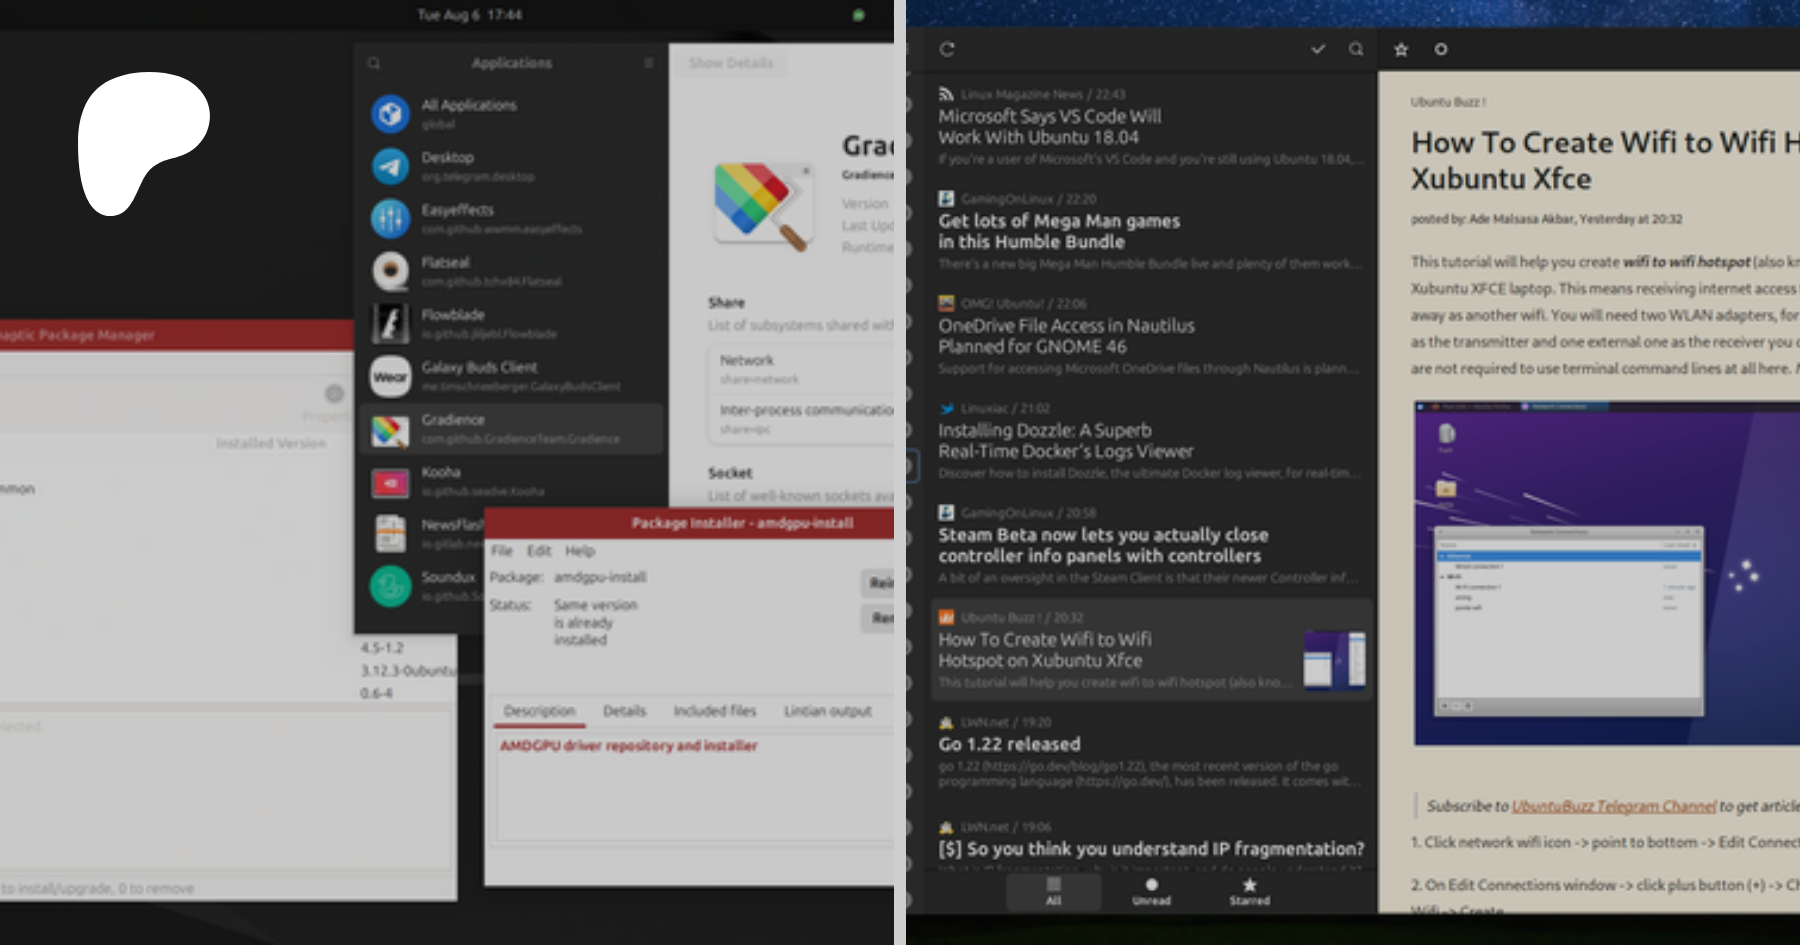
Task: Open the Wifi Hotspot article thumbnail in list
Action: [1334, 660]
